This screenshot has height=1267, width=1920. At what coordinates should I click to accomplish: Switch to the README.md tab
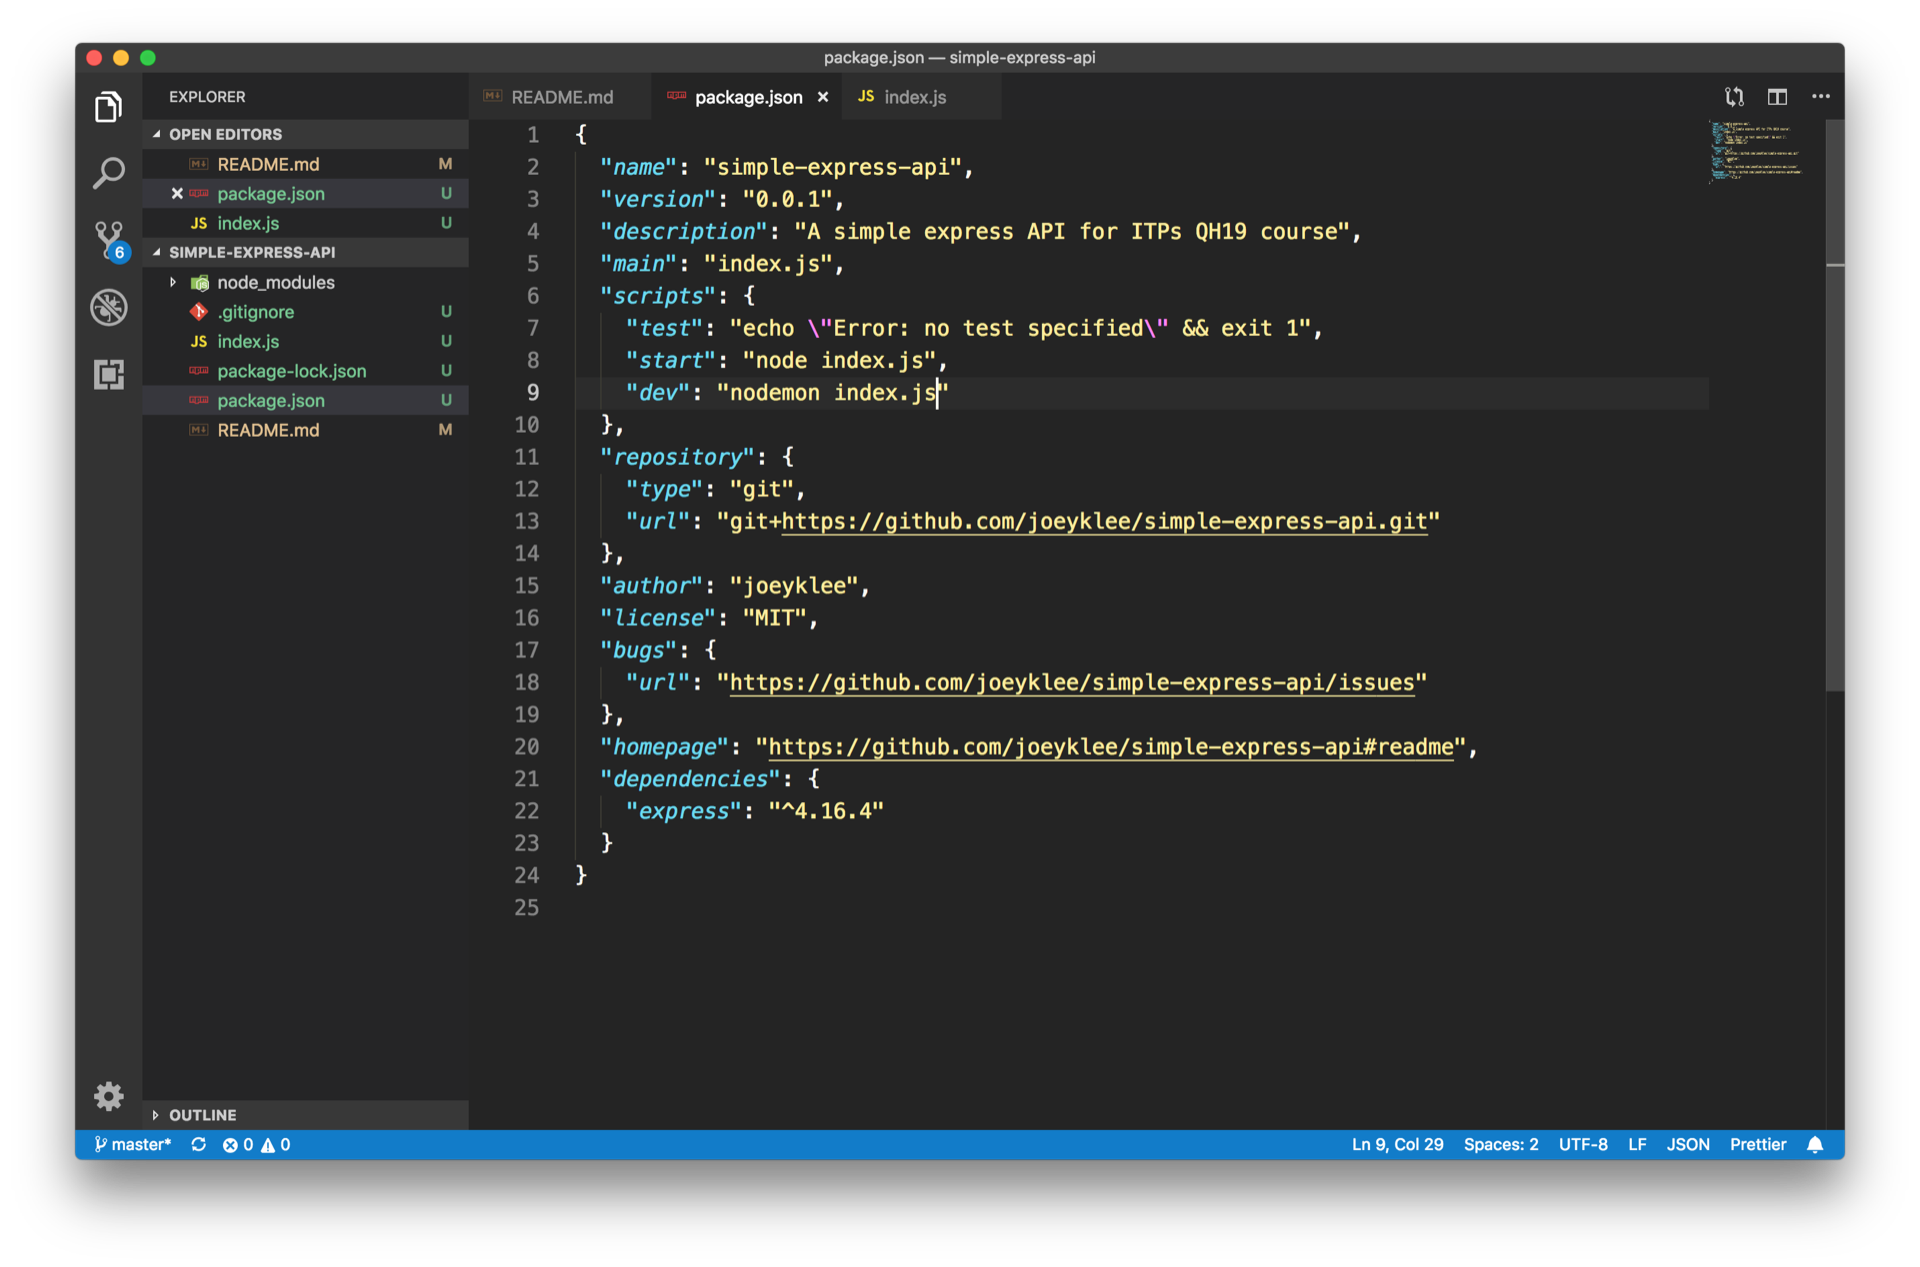coord(561,97)
